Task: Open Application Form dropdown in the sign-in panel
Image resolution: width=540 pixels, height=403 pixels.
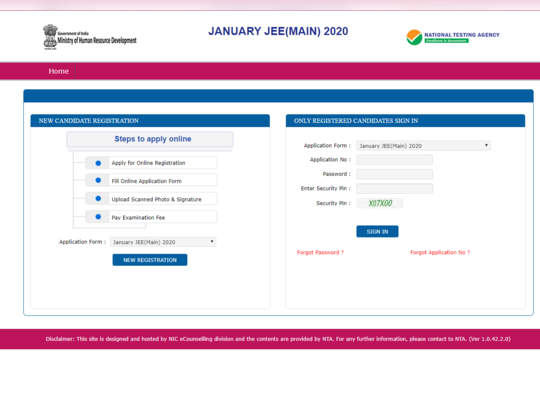Action: click(x=423, y=146)
